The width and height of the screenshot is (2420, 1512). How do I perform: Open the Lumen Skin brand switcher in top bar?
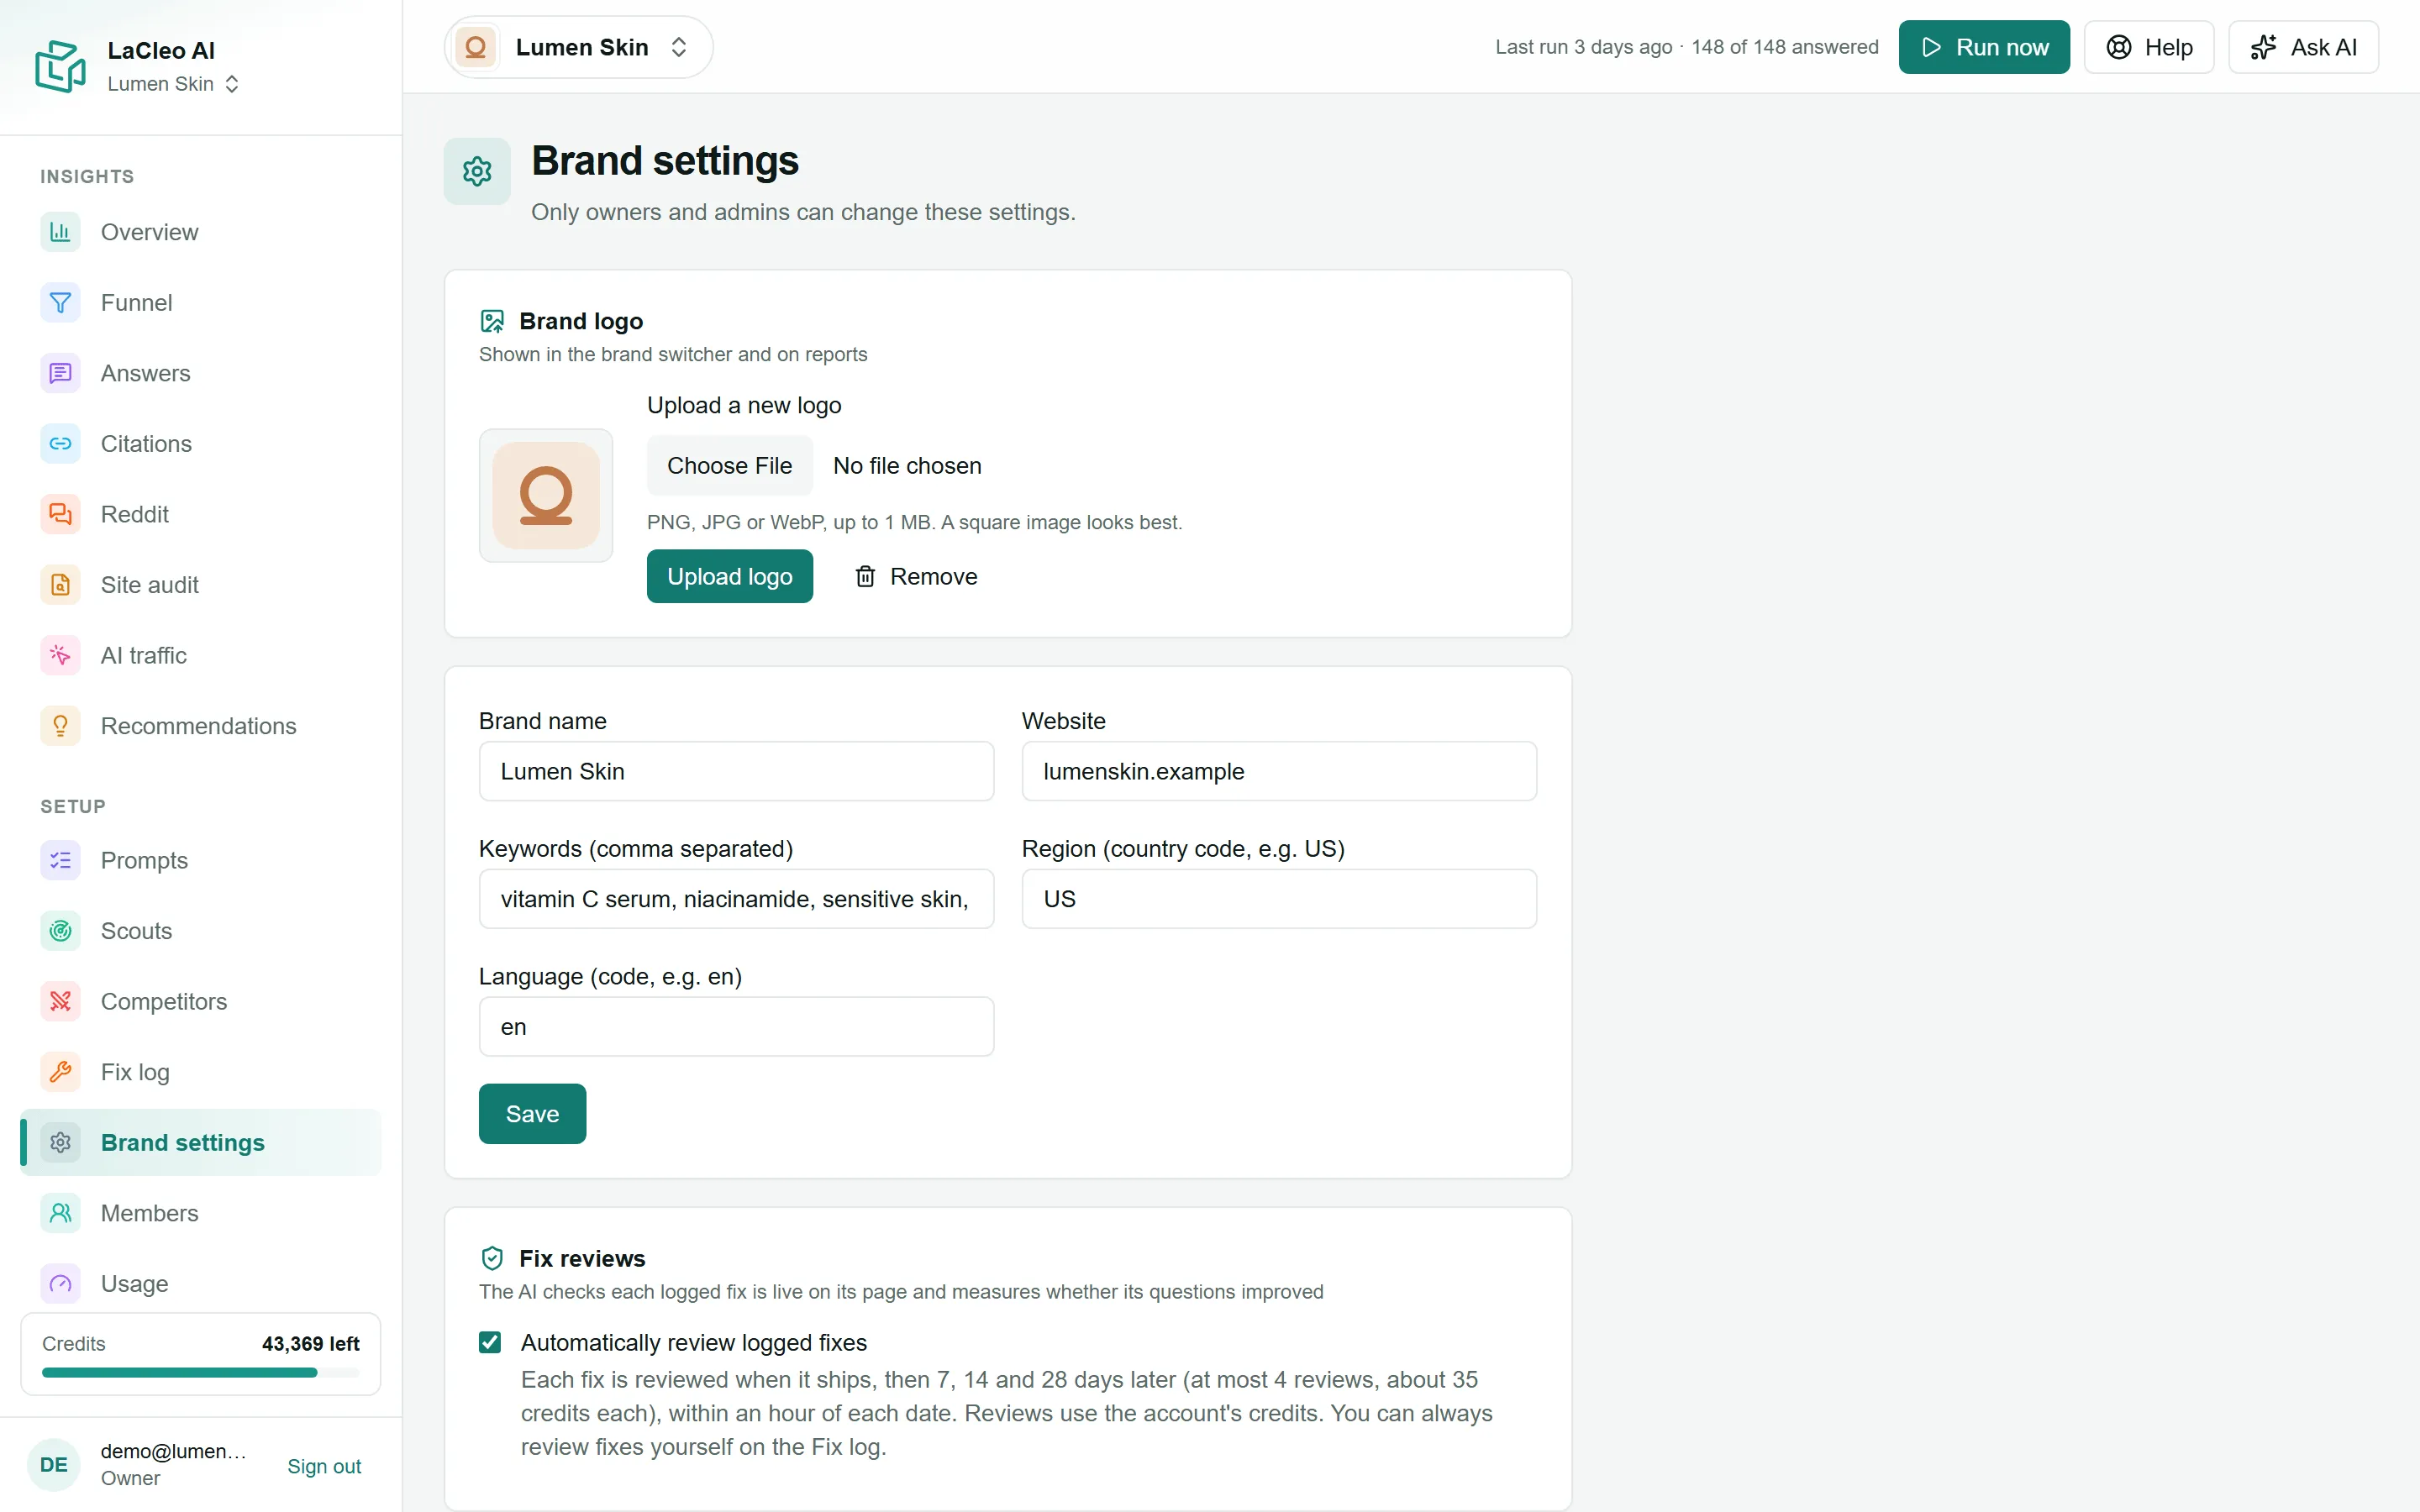coord(578,47)
